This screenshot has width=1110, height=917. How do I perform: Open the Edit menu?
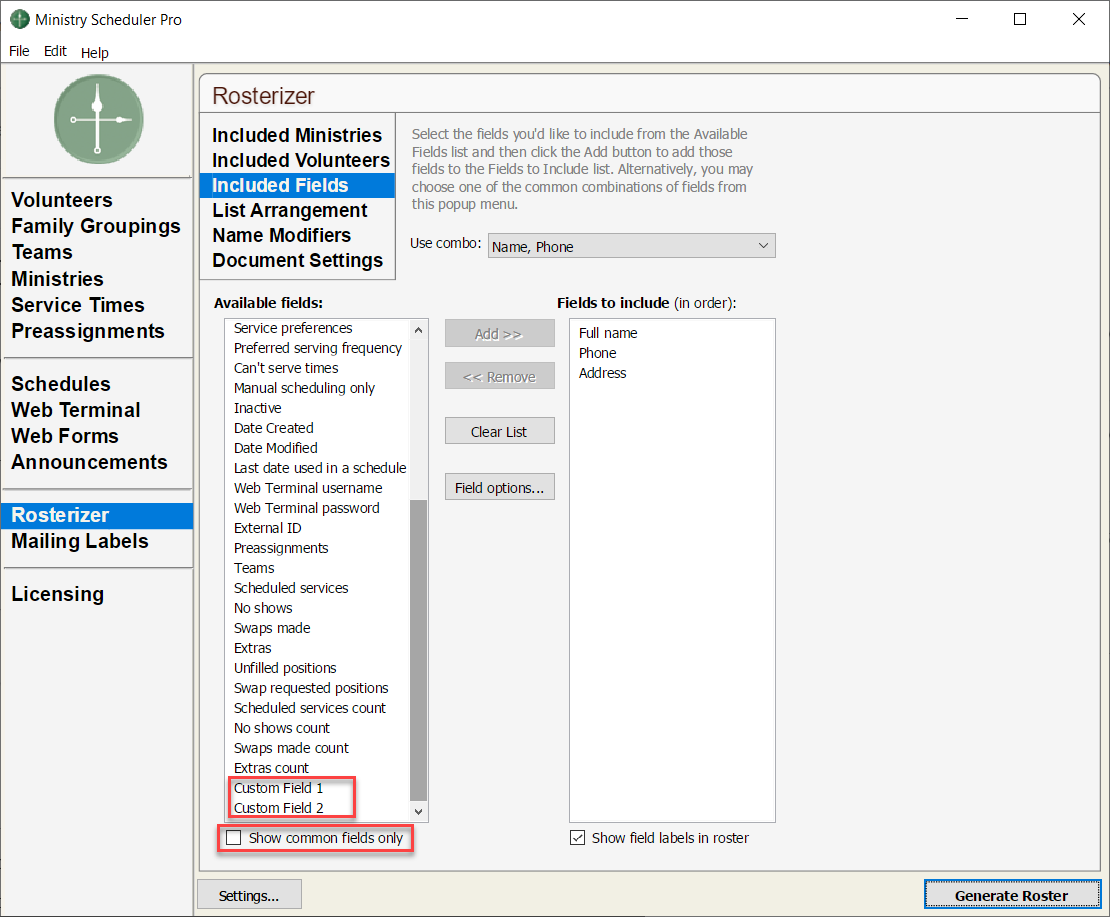tap(55, 51)
